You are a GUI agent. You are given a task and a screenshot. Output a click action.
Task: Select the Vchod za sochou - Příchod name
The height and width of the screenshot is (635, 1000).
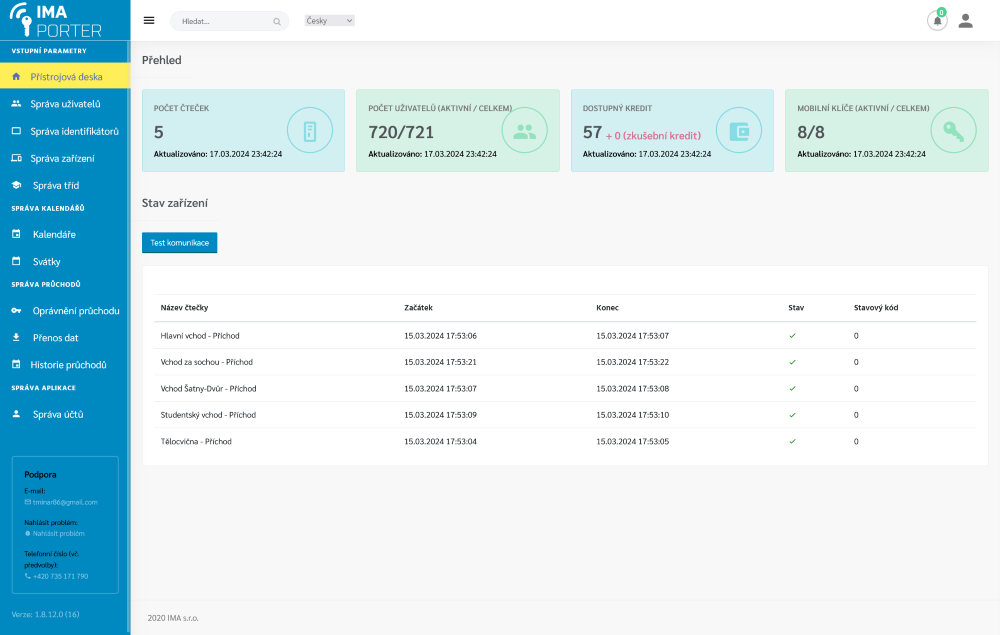click(207, 362)
